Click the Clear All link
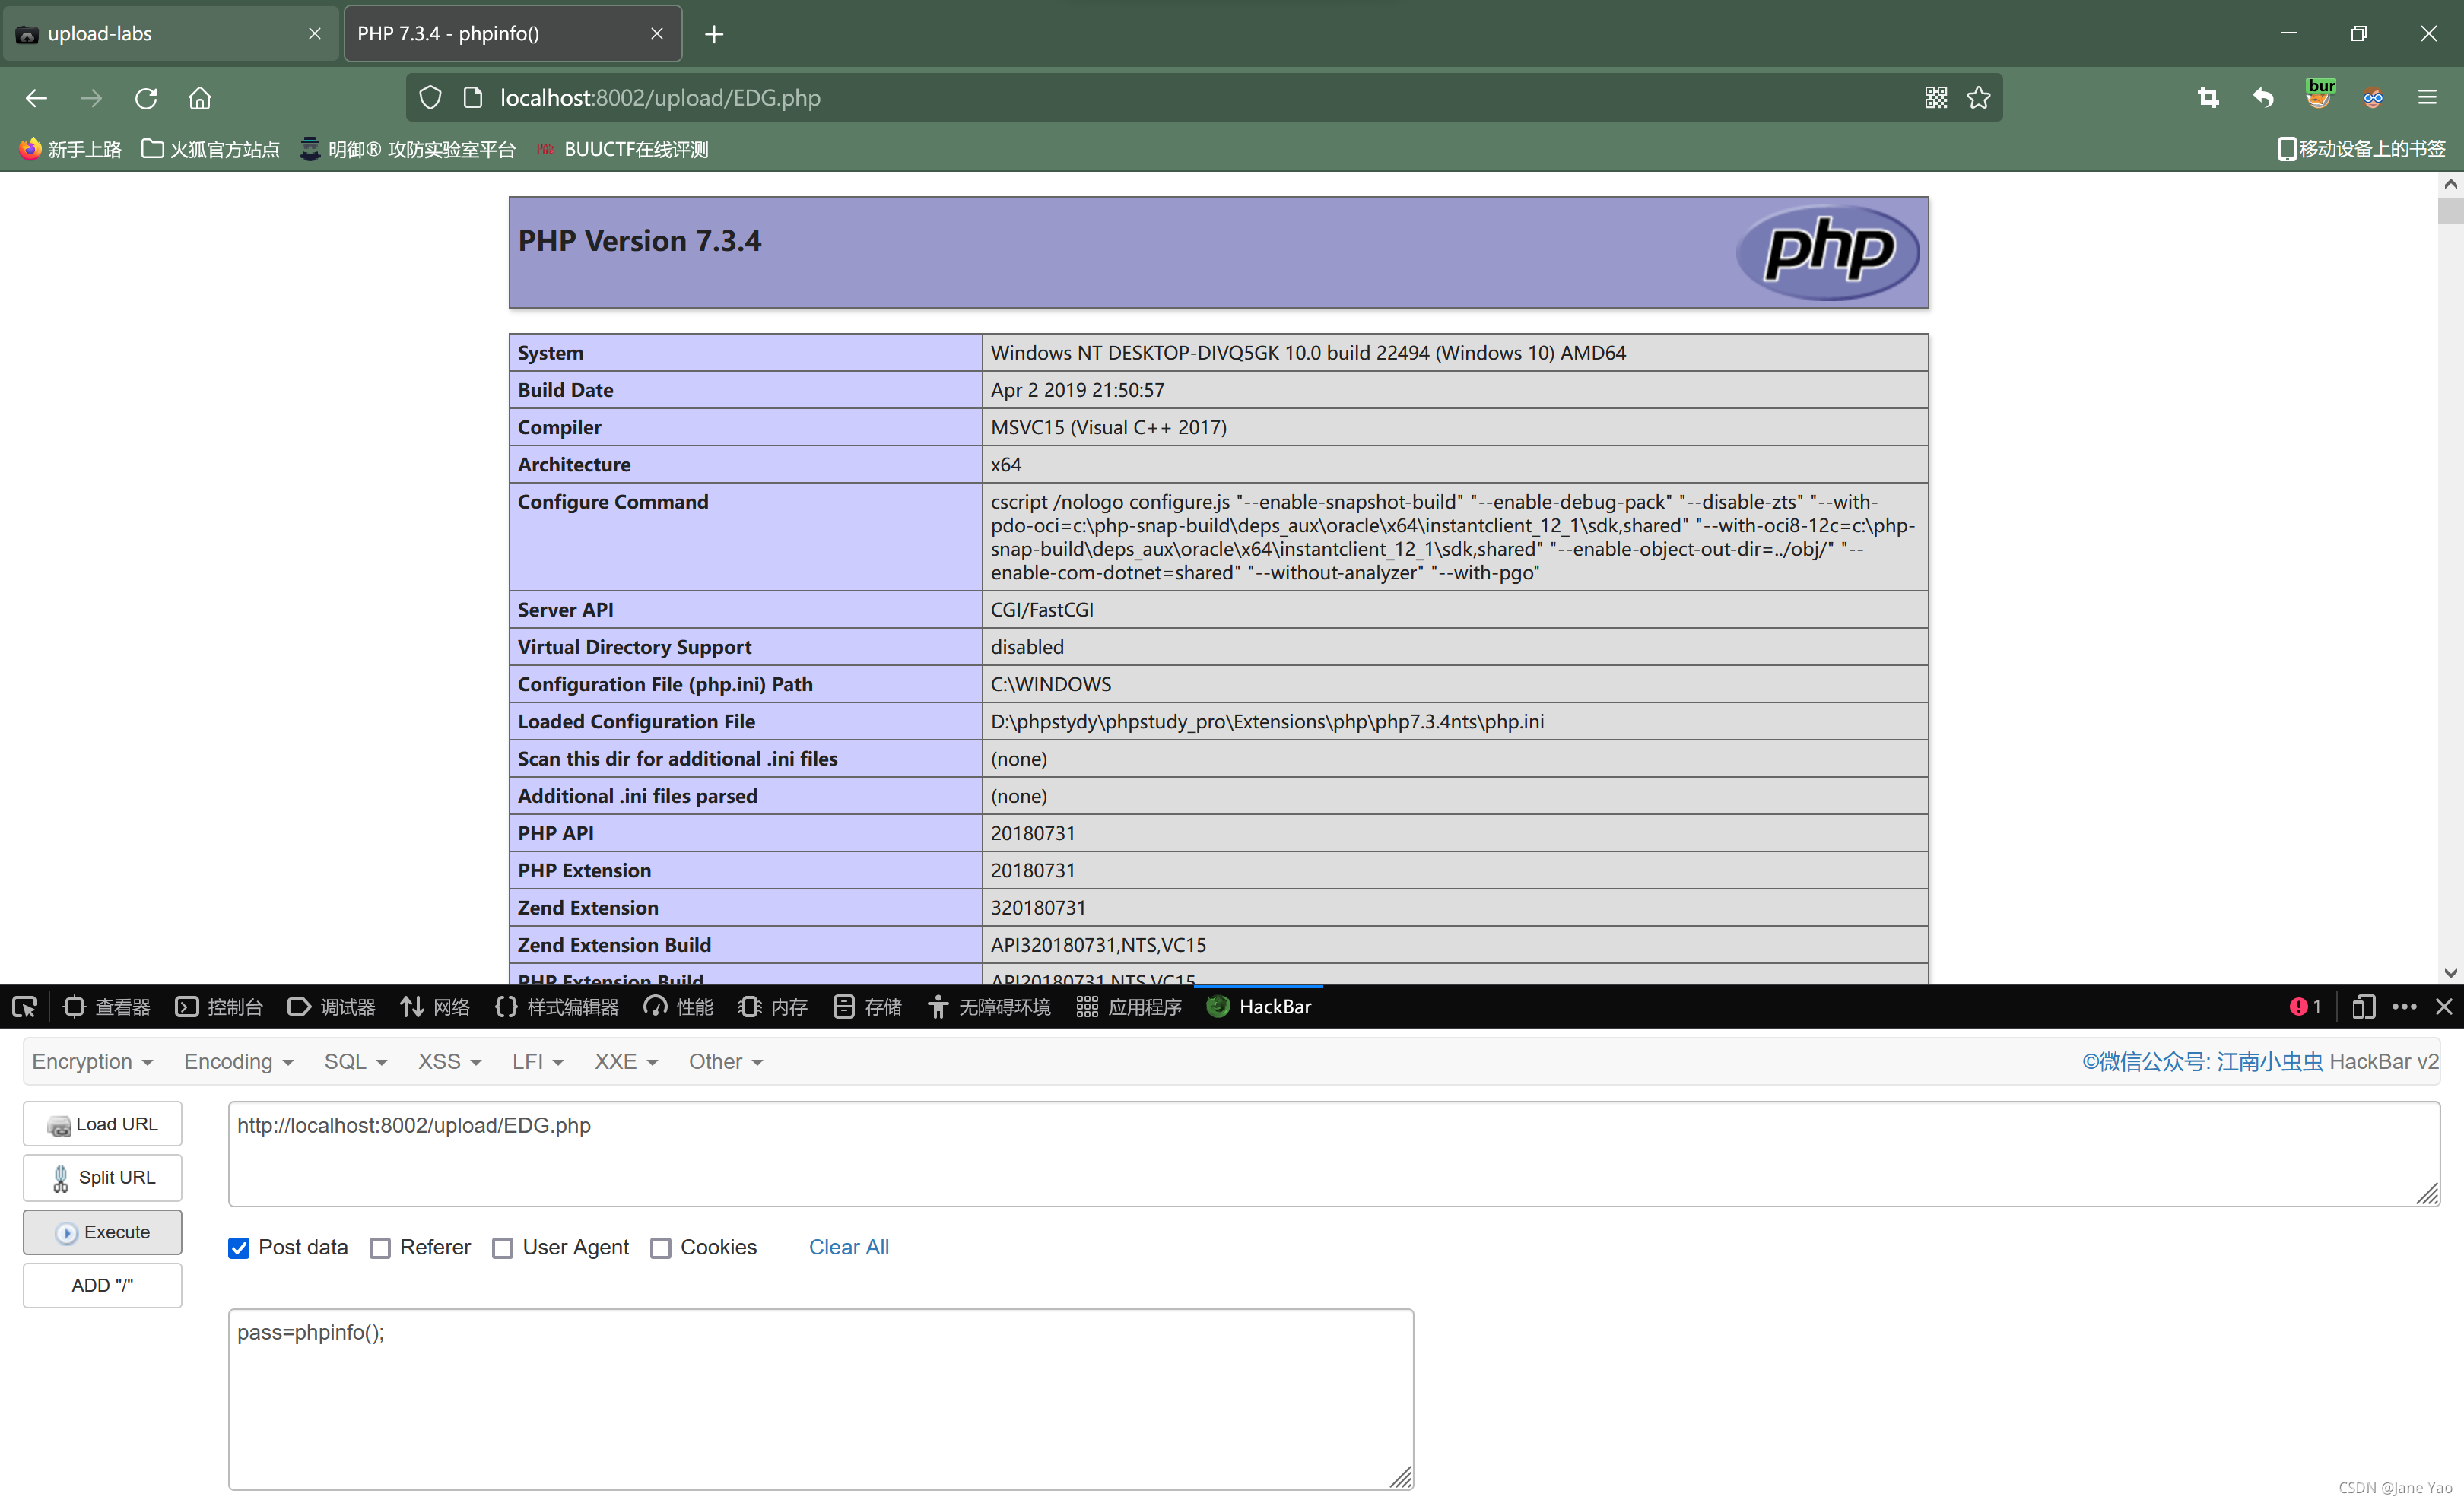2464x1503 pixels. pos(848,1247)
